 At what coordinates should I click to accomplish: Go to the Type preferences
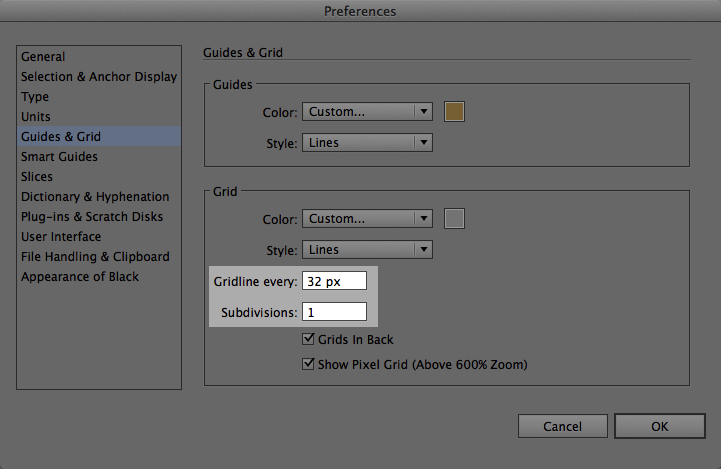[99, 97]
